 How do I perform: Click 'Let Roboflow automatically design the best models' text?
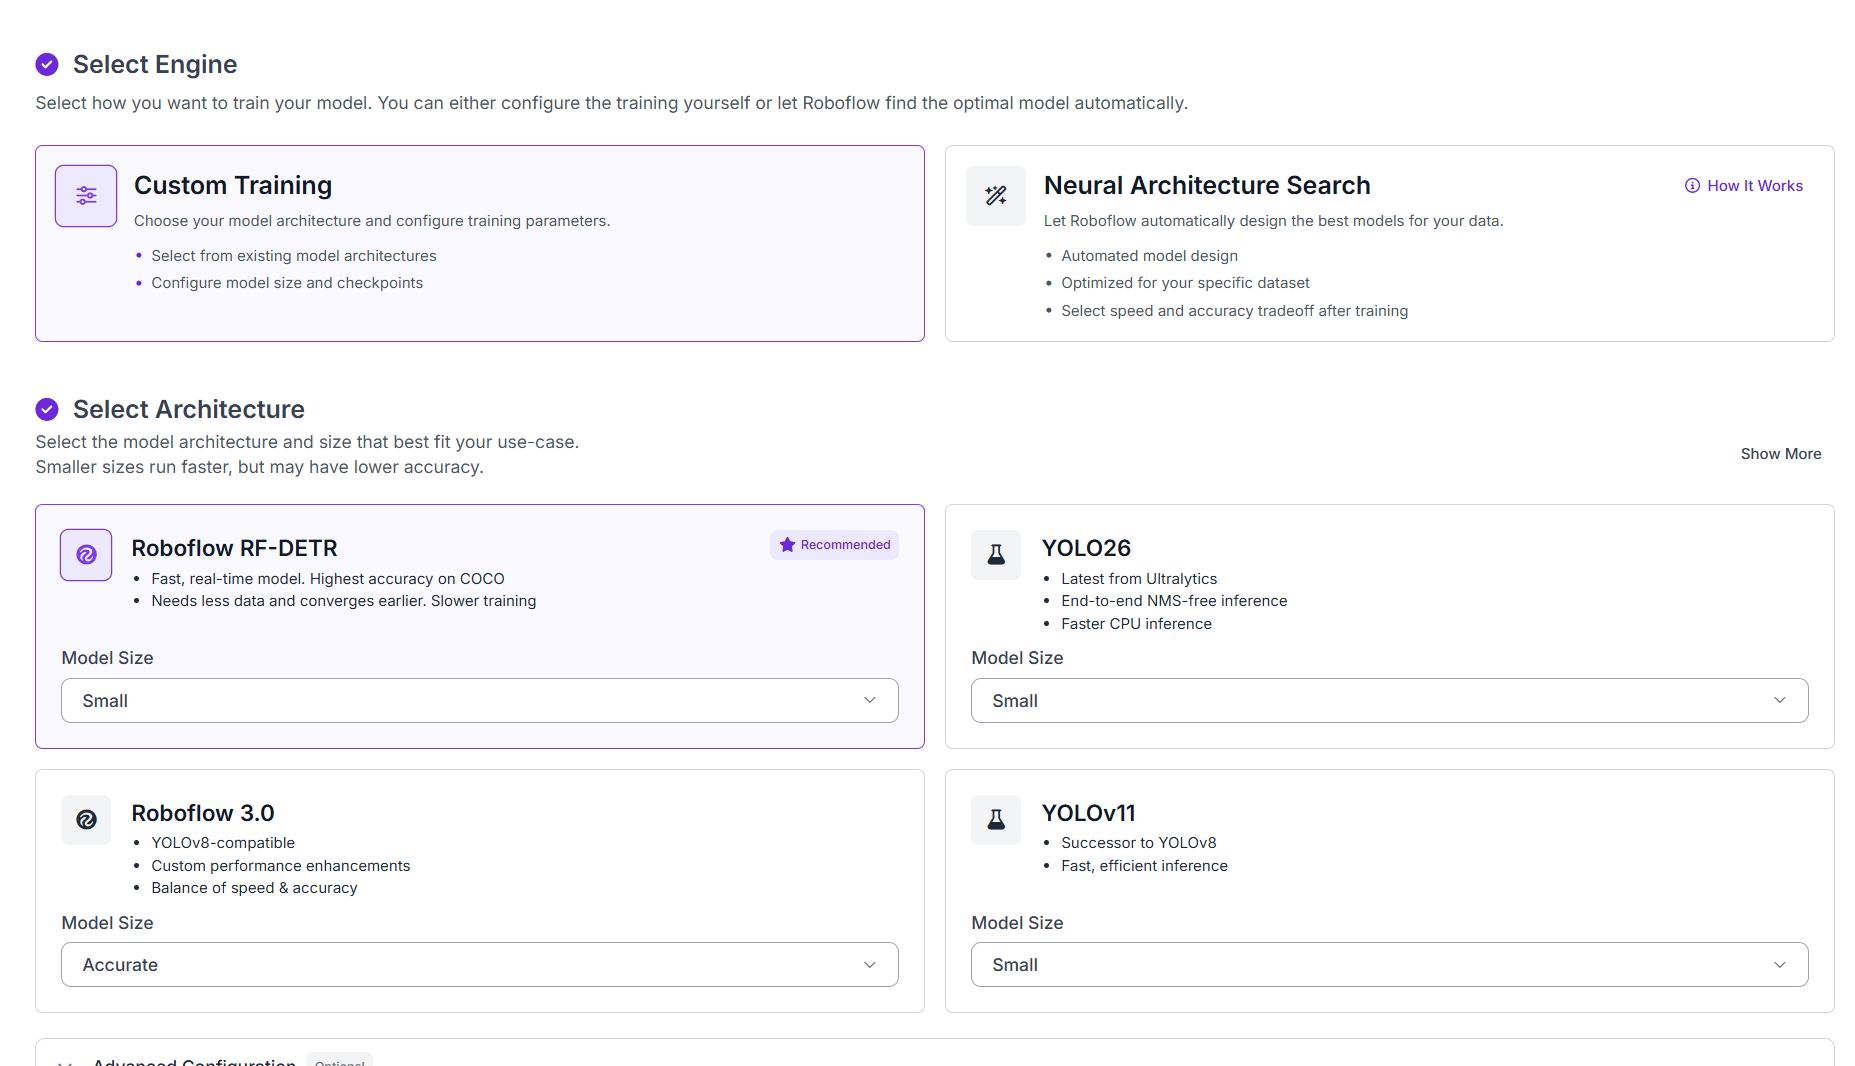click(x=1273, y=221)
